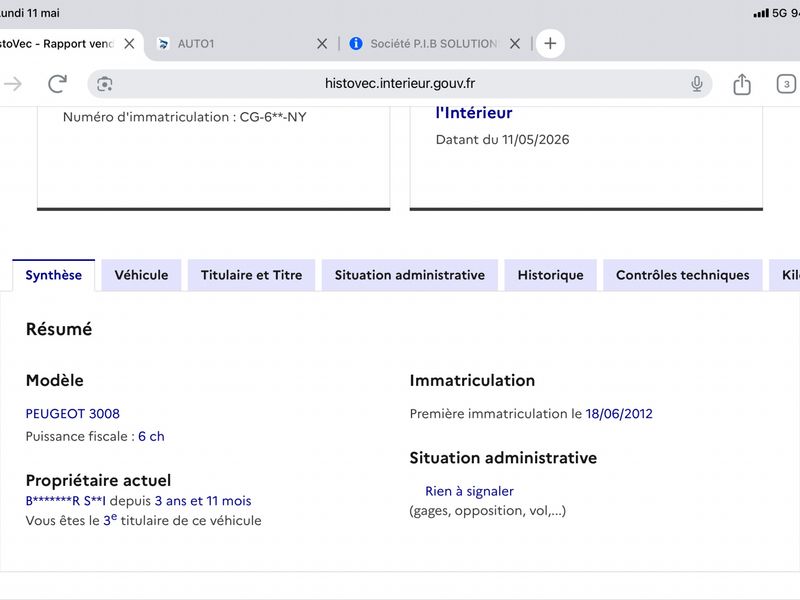Open the share sheet icon

point(742,84)
